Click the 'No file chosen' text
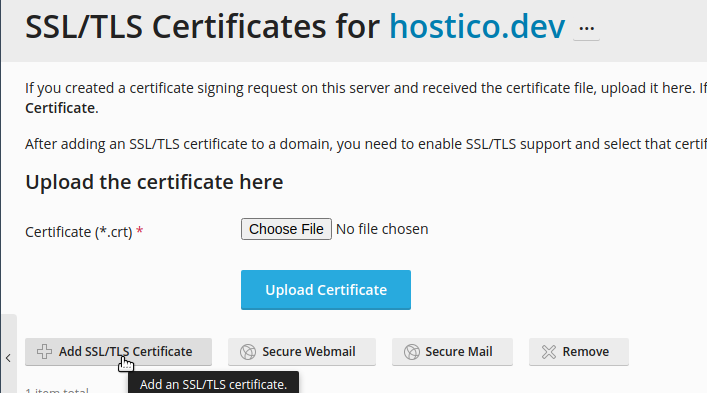This screenshot has width=707, height=393. [x=382, y=229]
